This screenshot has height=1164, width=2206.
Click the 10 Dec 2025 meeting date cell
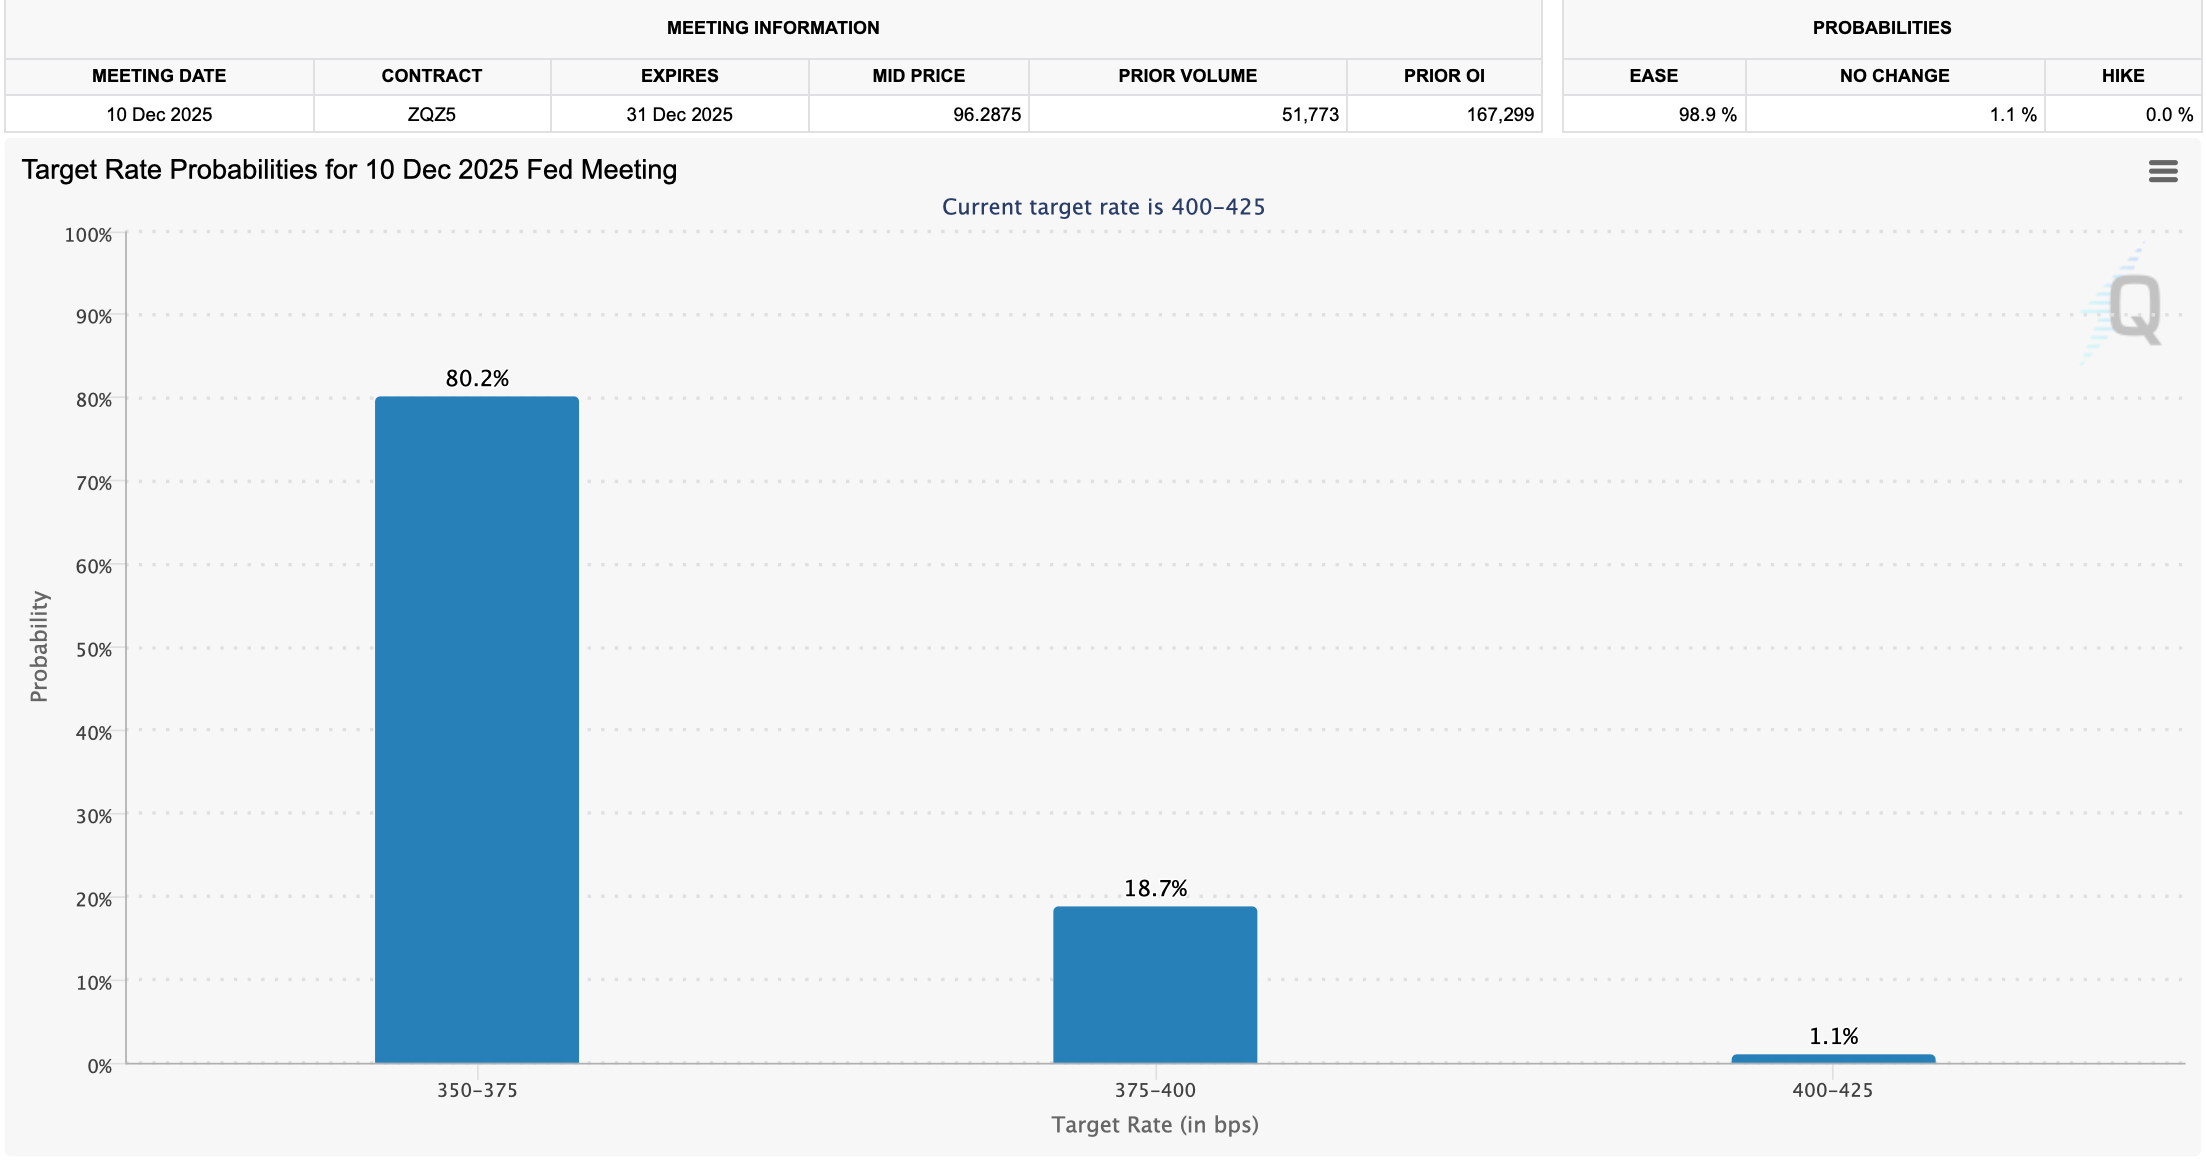tap(159, 114)
